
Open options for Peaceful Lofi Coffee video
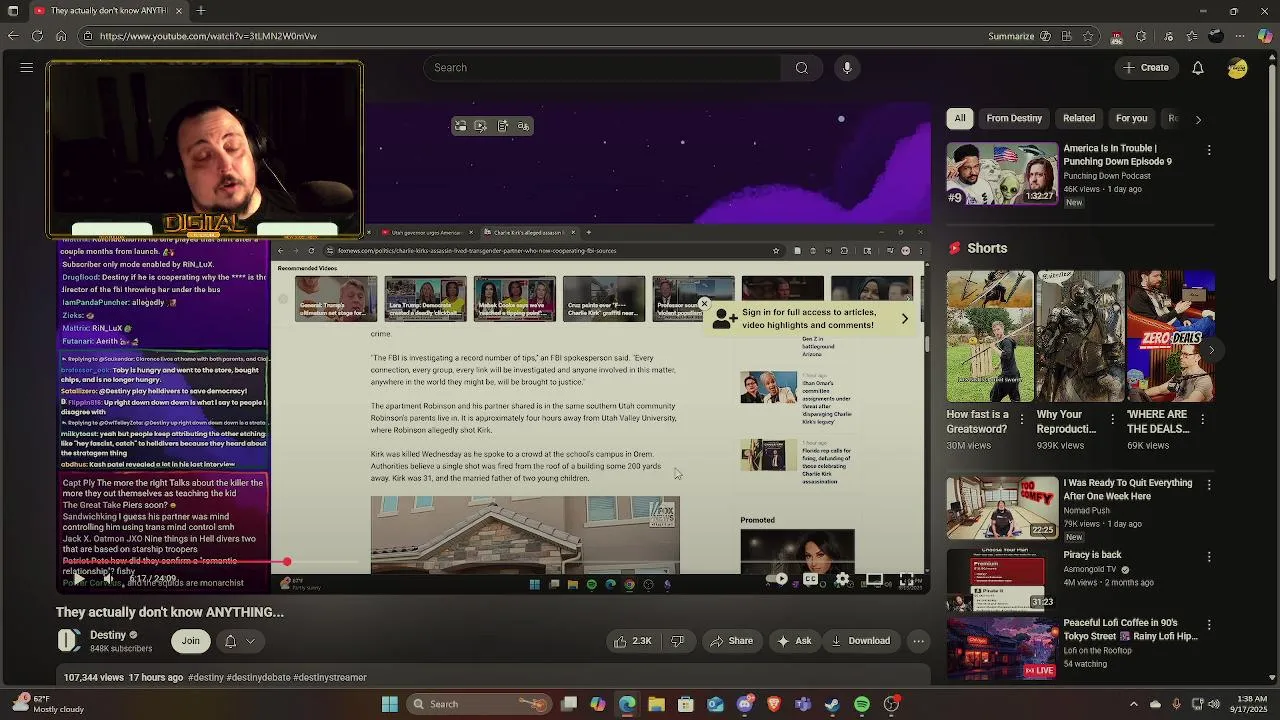coord(1209,625)
